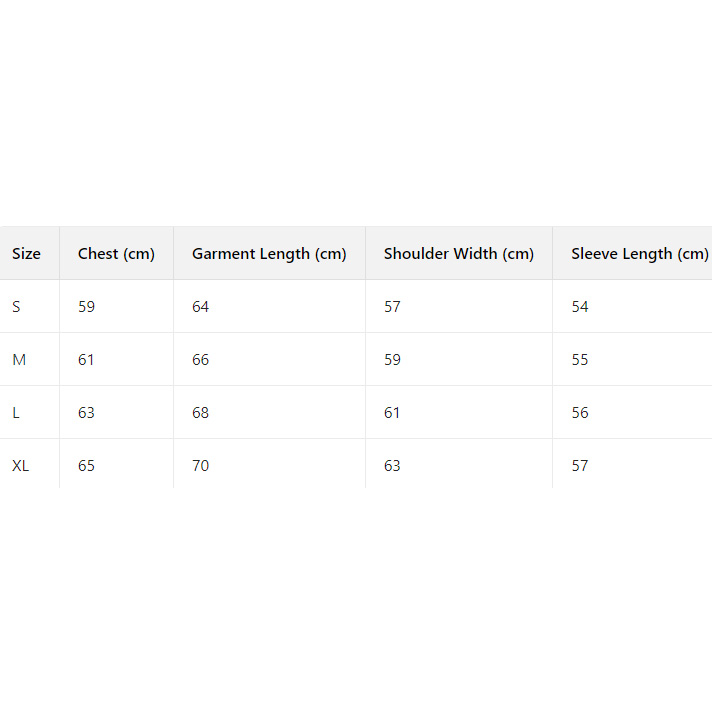Click the Shoulder Width (cm) header

[x=459, y=254]
